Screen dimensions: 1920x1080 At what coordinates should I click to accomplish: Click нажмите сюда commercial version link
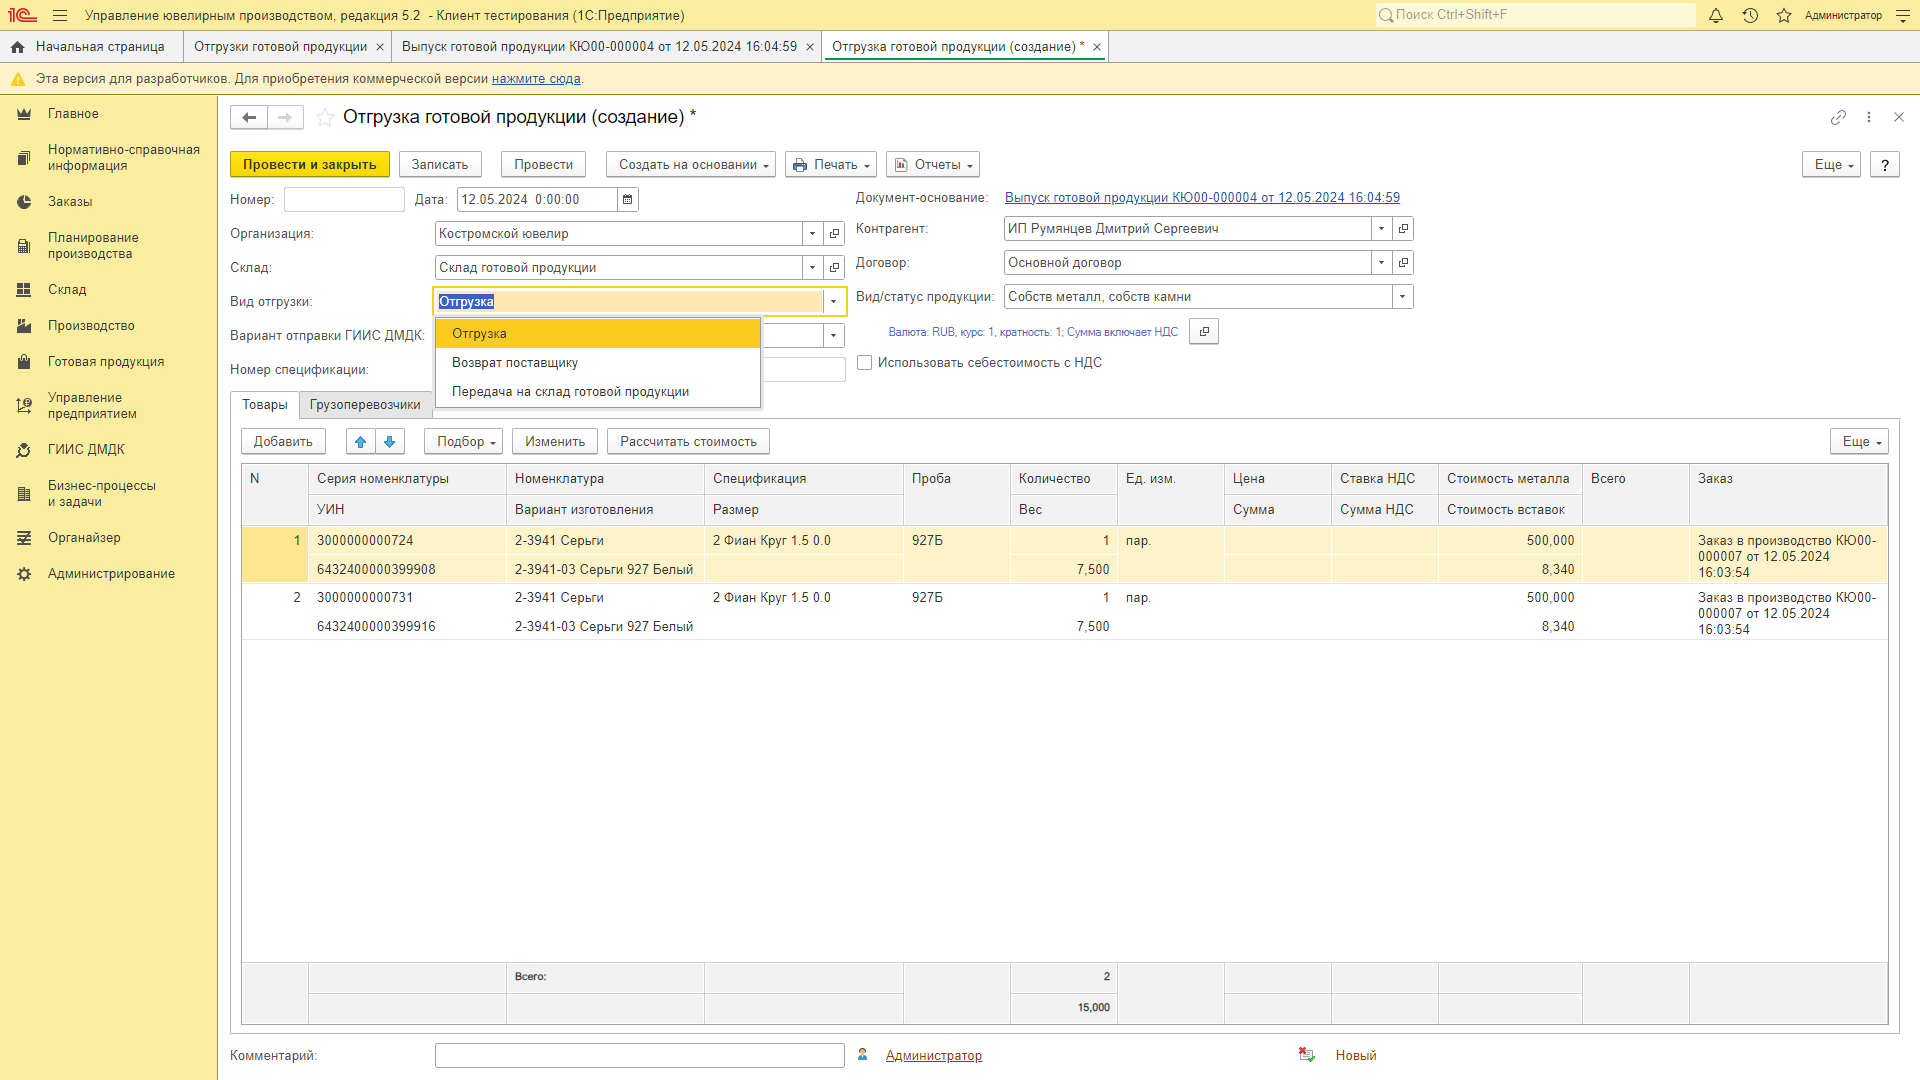coord(536,79)
